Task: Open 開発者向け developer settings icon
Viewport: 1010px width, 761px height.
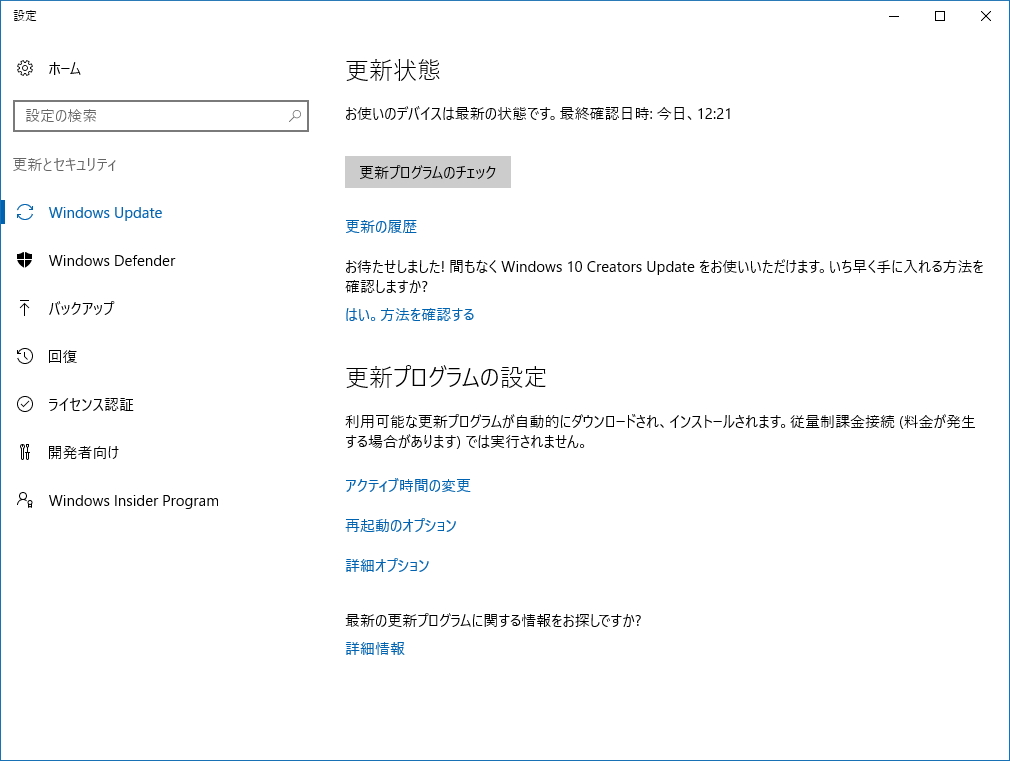Action: (x=25, y=452)
